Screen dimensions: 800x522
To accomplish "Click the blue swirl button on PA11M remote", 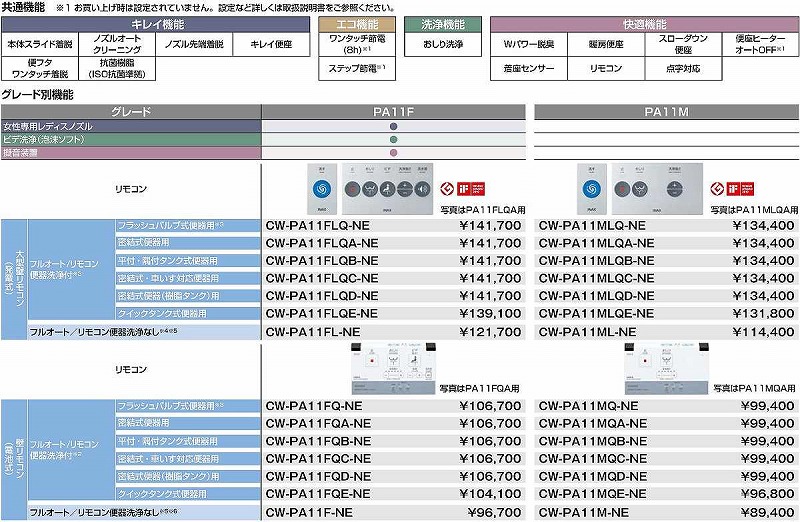I will (591, 187).
